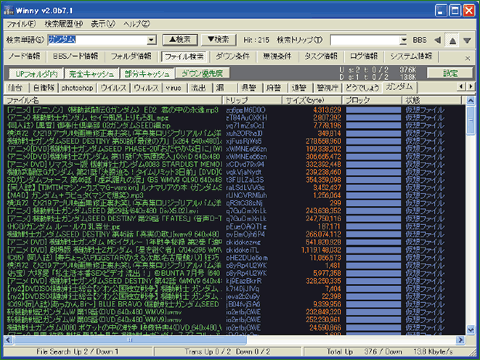The height and width of the screenshot is (360, 480).
Task: Click the ▲検索 button
Action: (180, 40)
